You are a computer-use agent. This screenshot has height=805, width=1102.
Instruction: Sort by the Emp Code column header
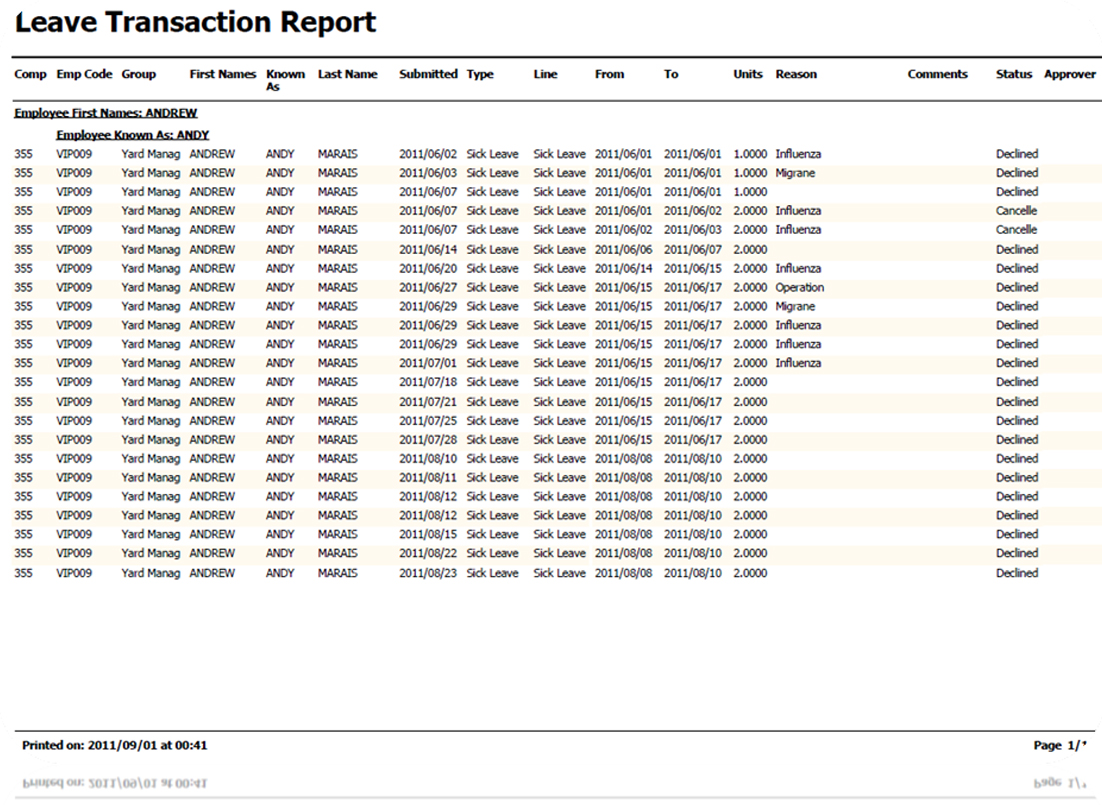click(83, 74)
